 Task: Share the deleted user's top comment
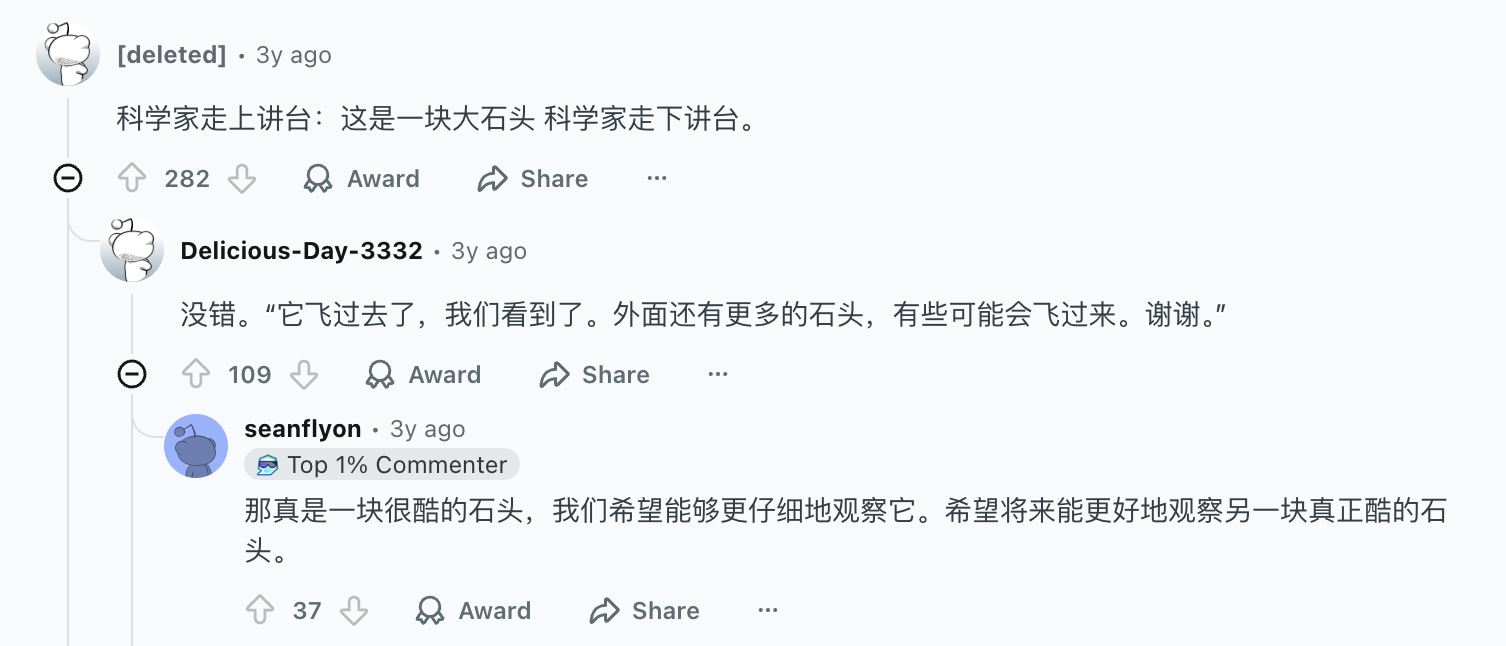[x=533, y=179]
